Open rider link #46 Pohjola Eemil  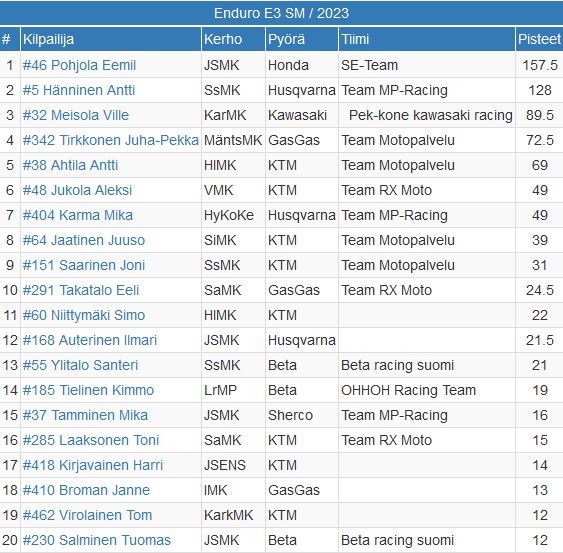pos(79,65)
